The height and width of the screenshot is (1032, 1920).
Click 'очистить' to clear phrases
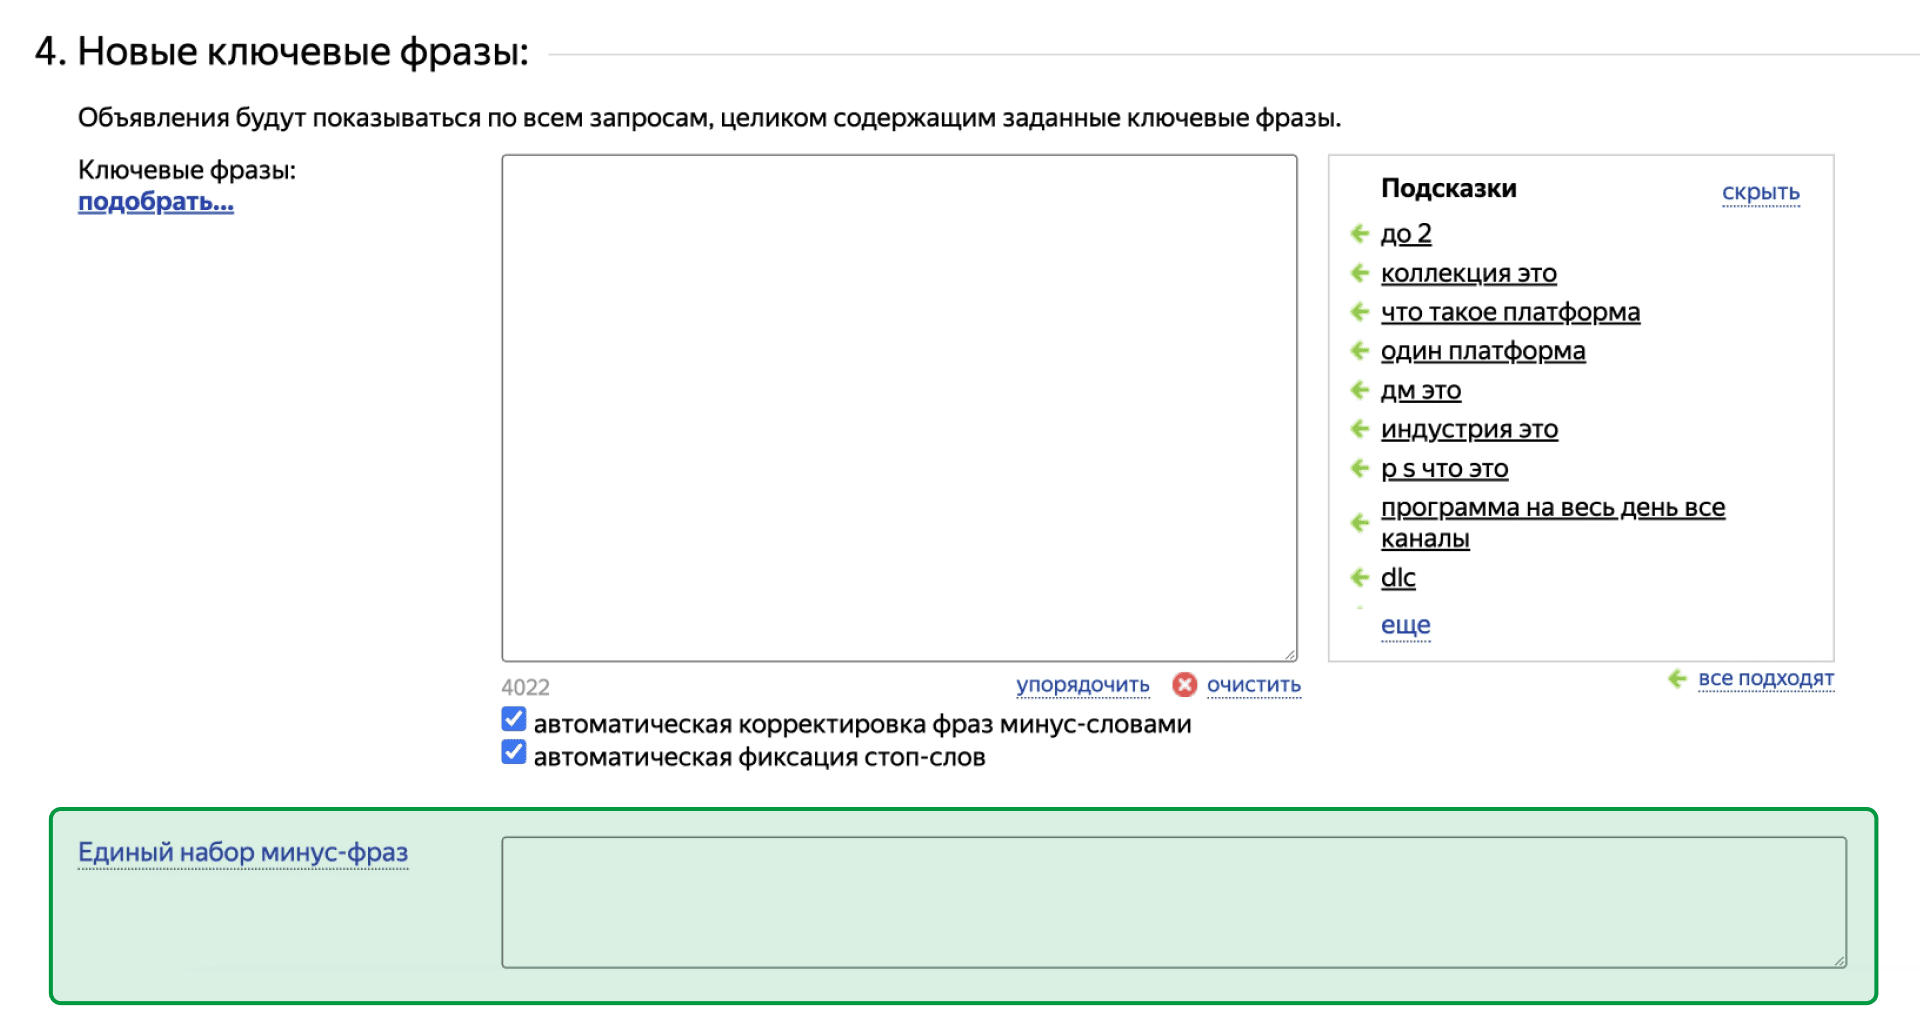[1254, 685]
